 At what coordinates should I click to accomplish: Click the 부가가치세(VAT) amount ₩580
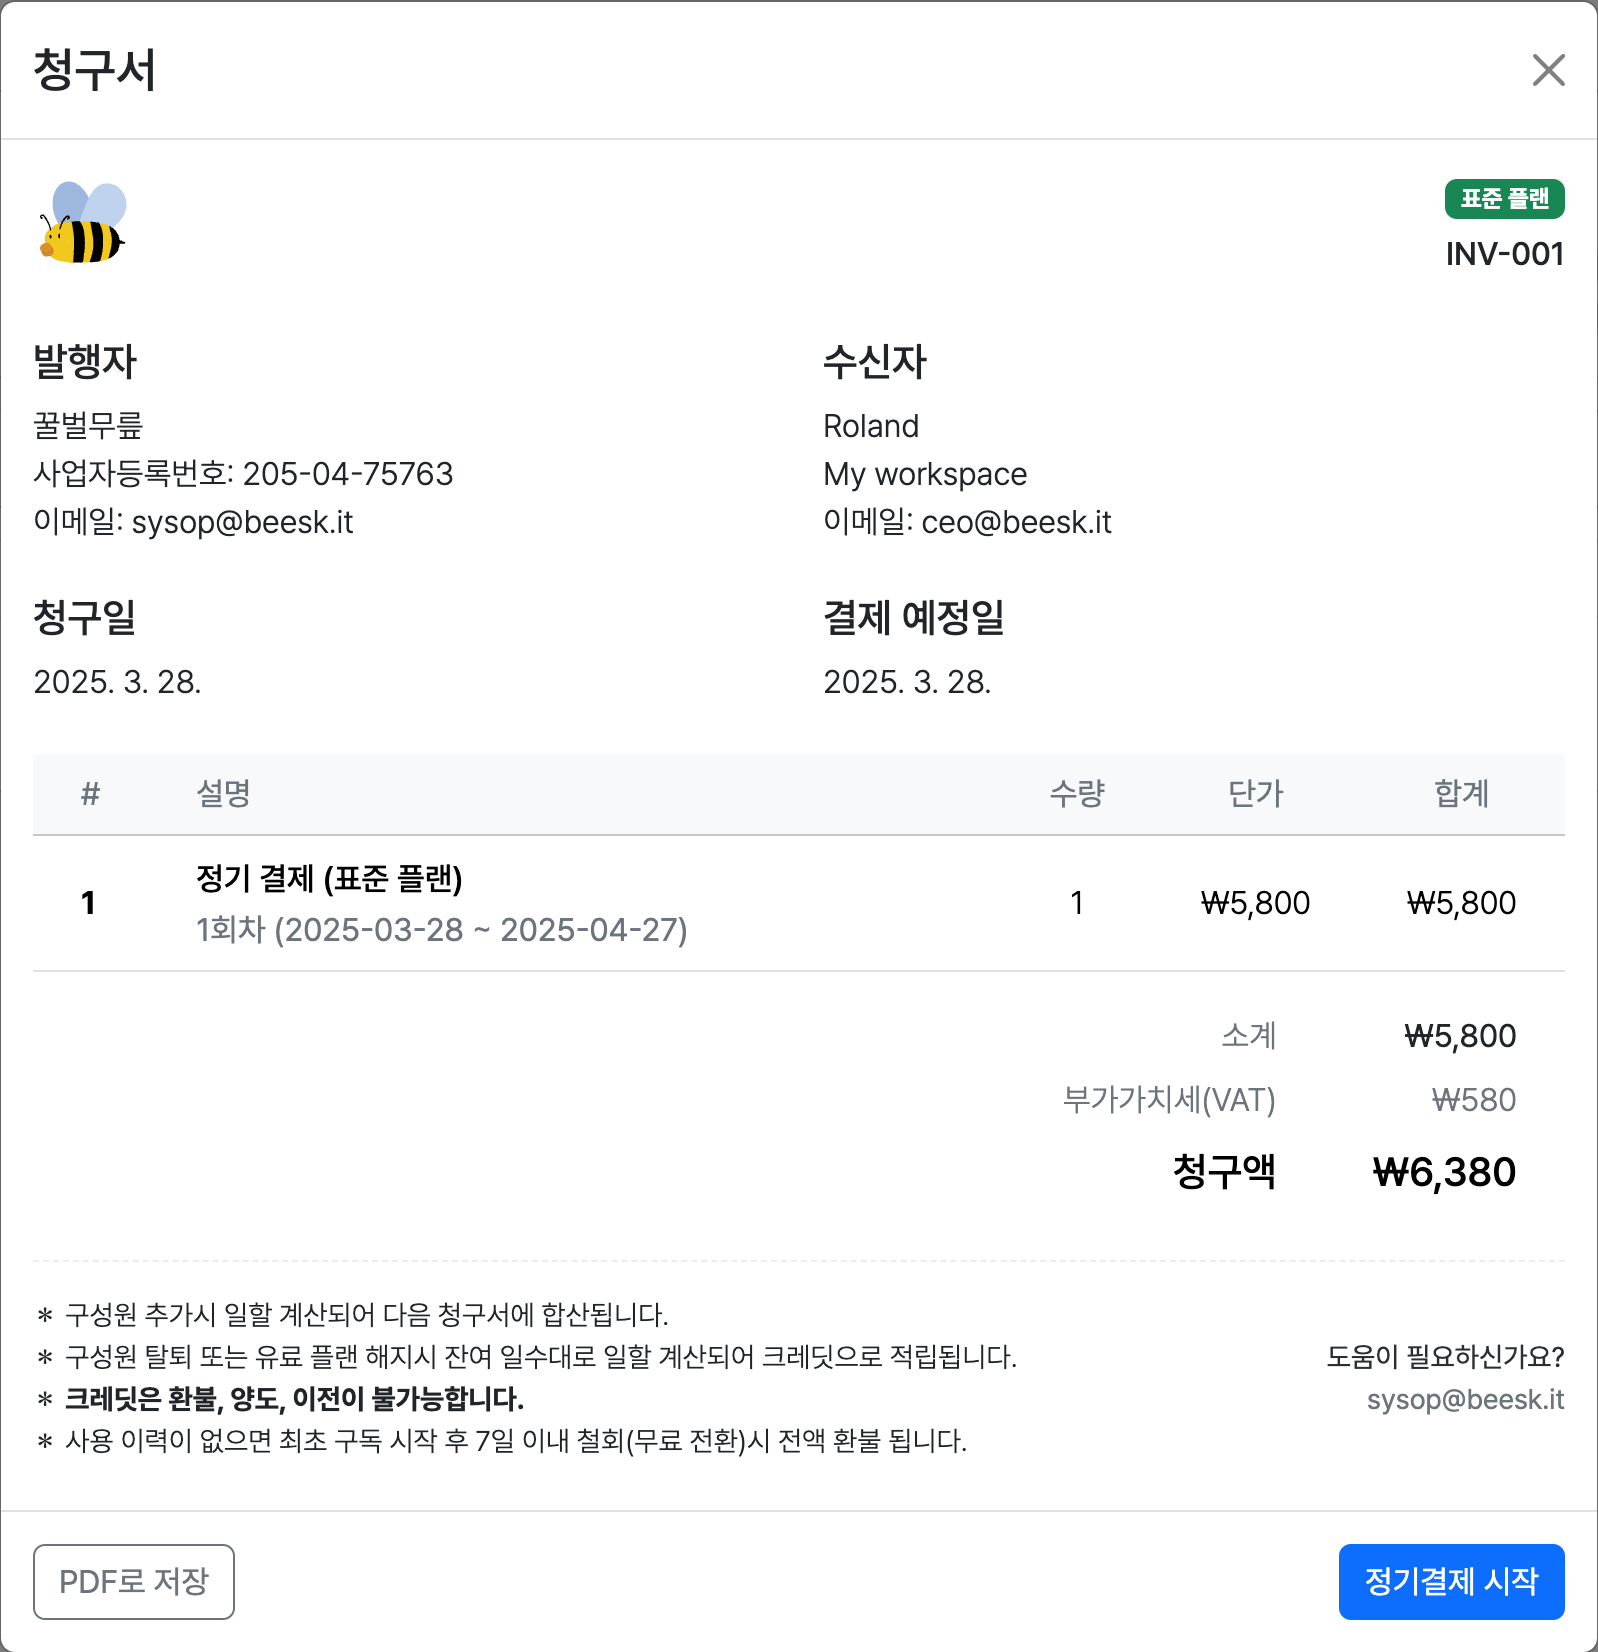coord(1474,1100)
